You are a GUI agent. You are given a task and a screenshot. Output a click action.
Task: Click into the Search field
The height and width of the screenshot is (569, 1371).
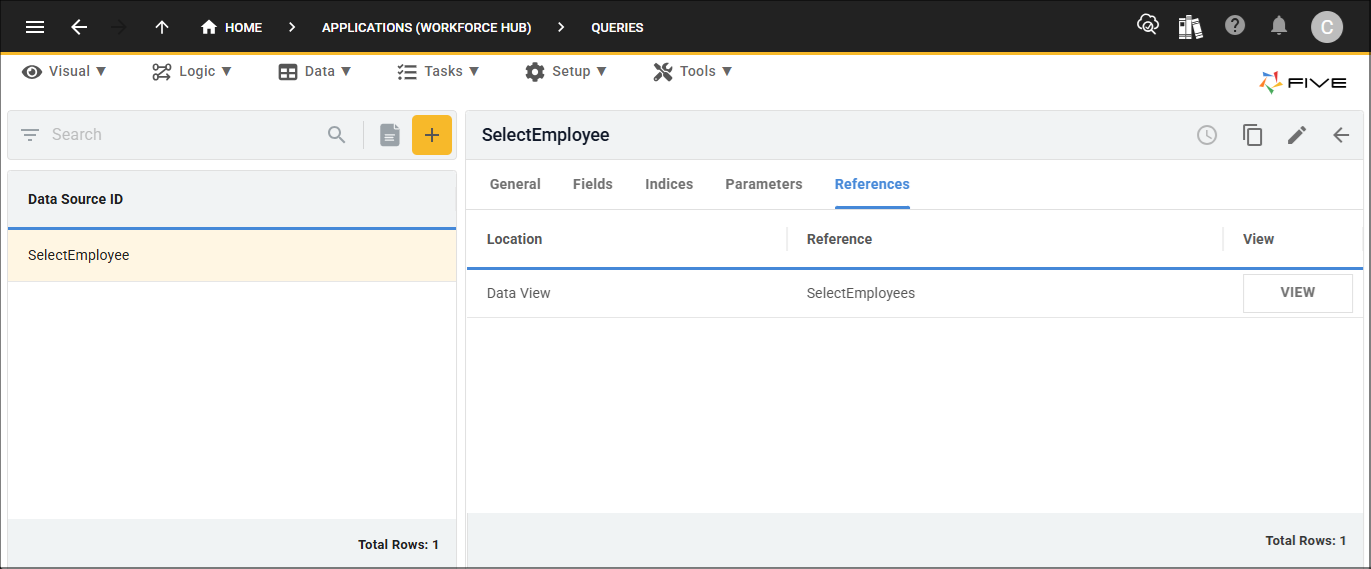185,135
